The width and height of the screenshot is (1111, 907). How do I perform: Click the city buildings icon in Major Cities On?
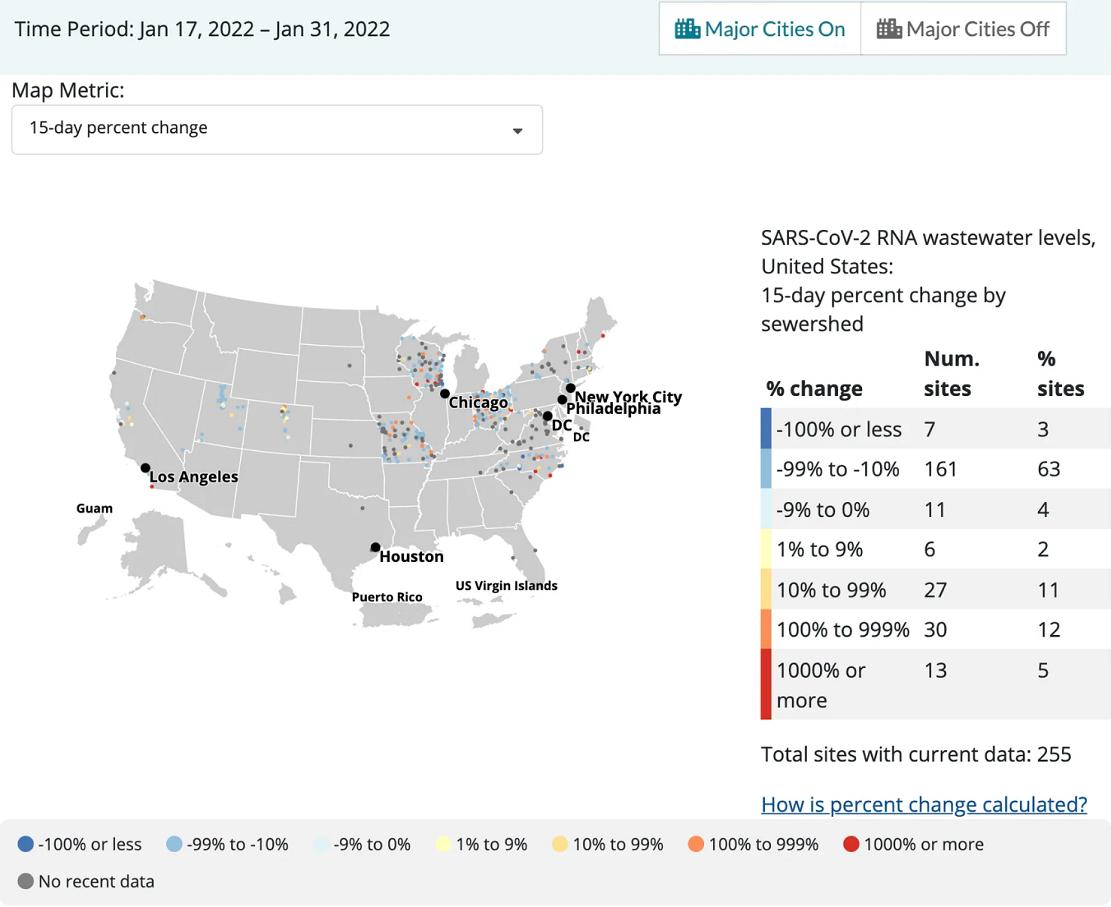pyautogui.click(x=687, y=29)
